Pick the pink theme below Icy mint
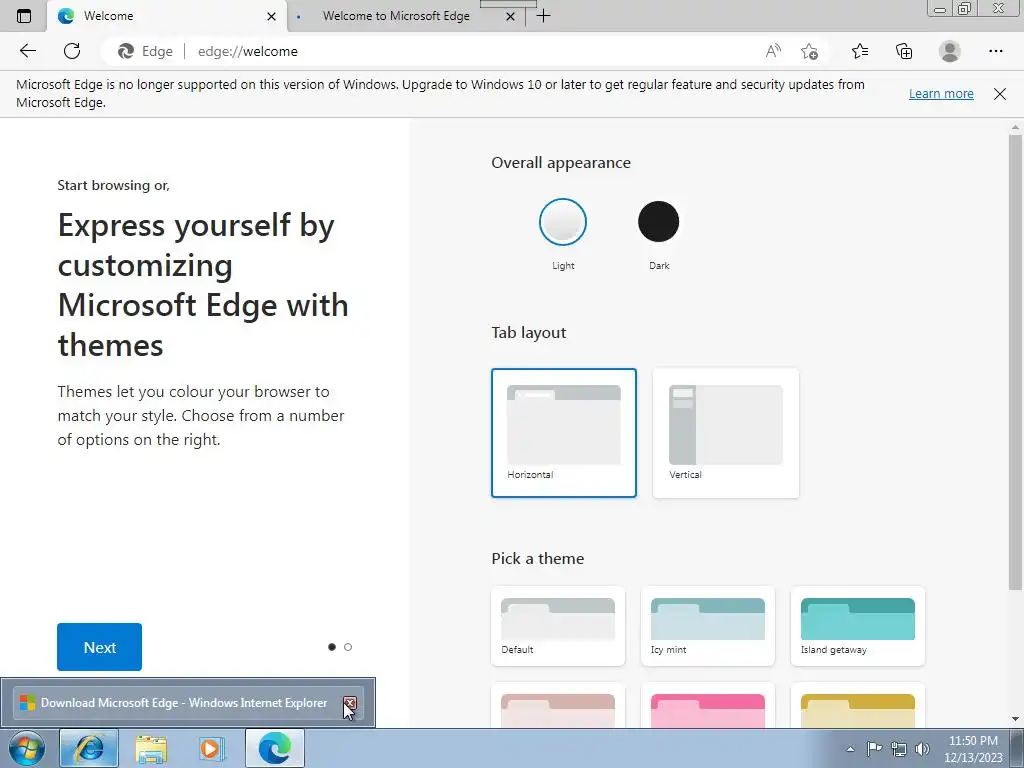1024x768 pixels. click(708, 706)
